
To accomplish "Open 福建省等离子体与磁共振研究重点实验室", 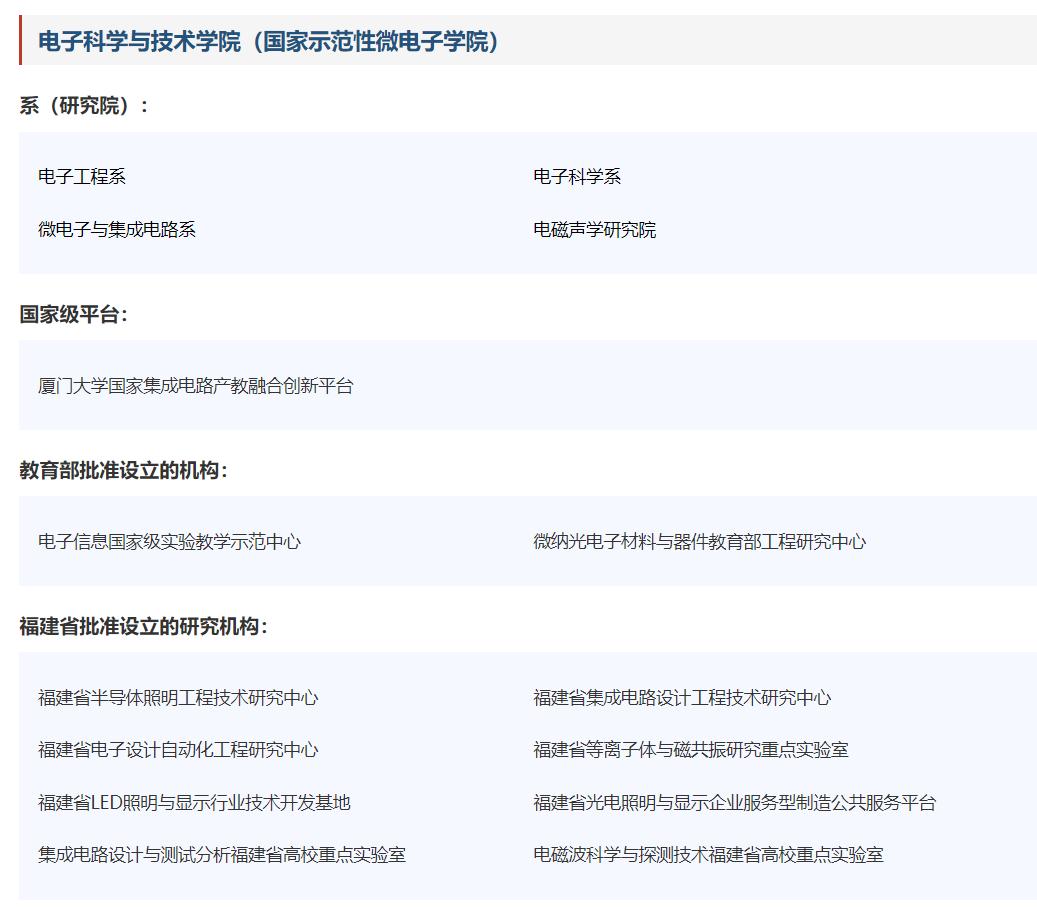I will pos(690,750).
